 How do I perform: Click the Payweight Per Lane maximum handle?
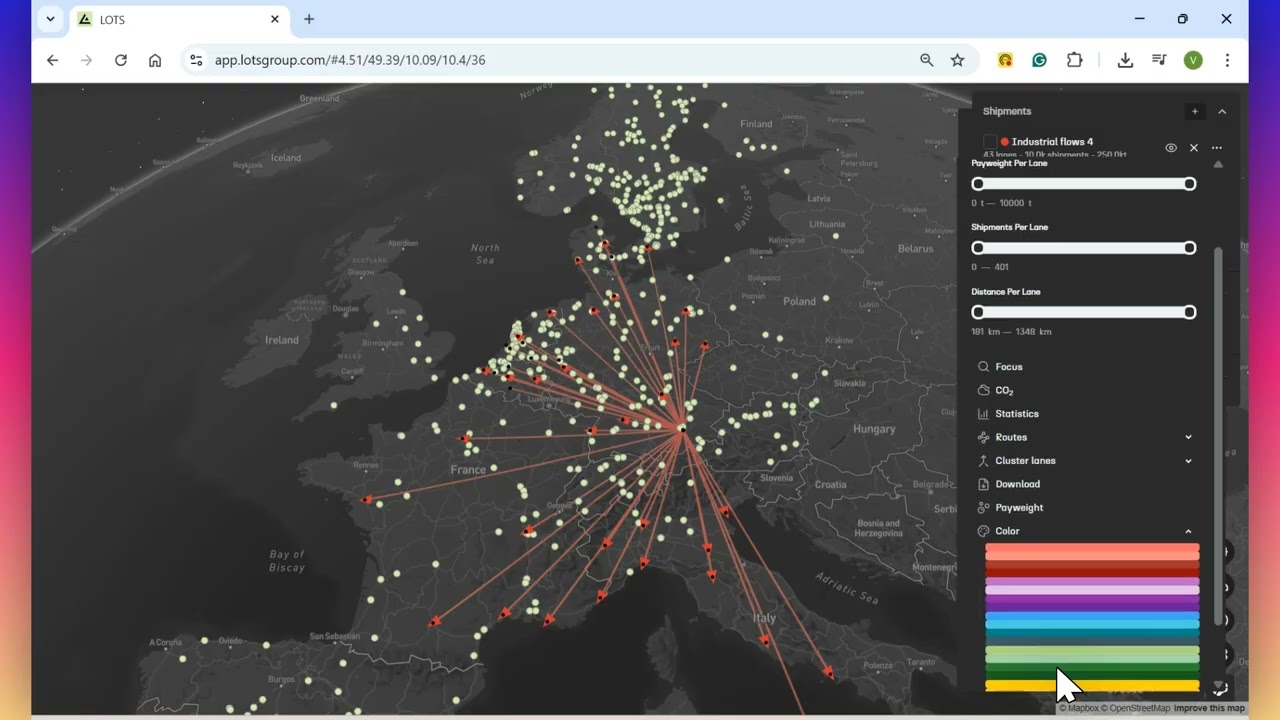pyautogui.click(x=1190, y=184)
